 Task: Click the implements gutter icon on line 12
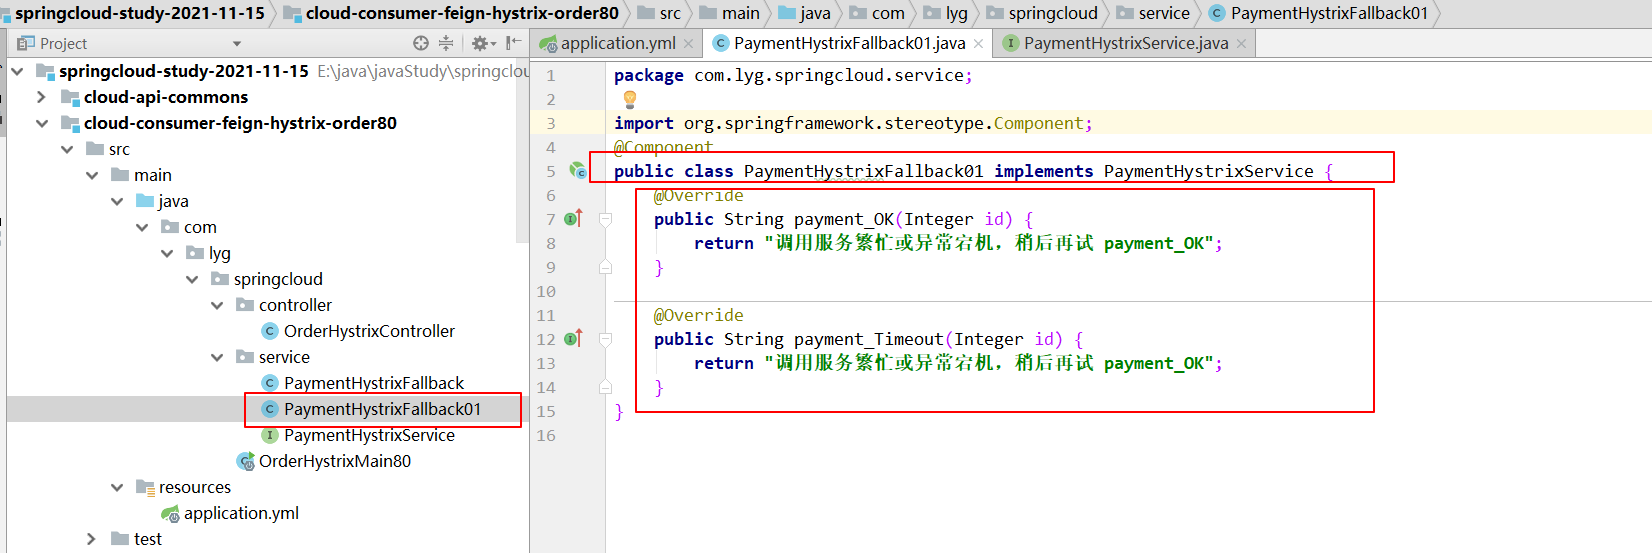point(573,339)
